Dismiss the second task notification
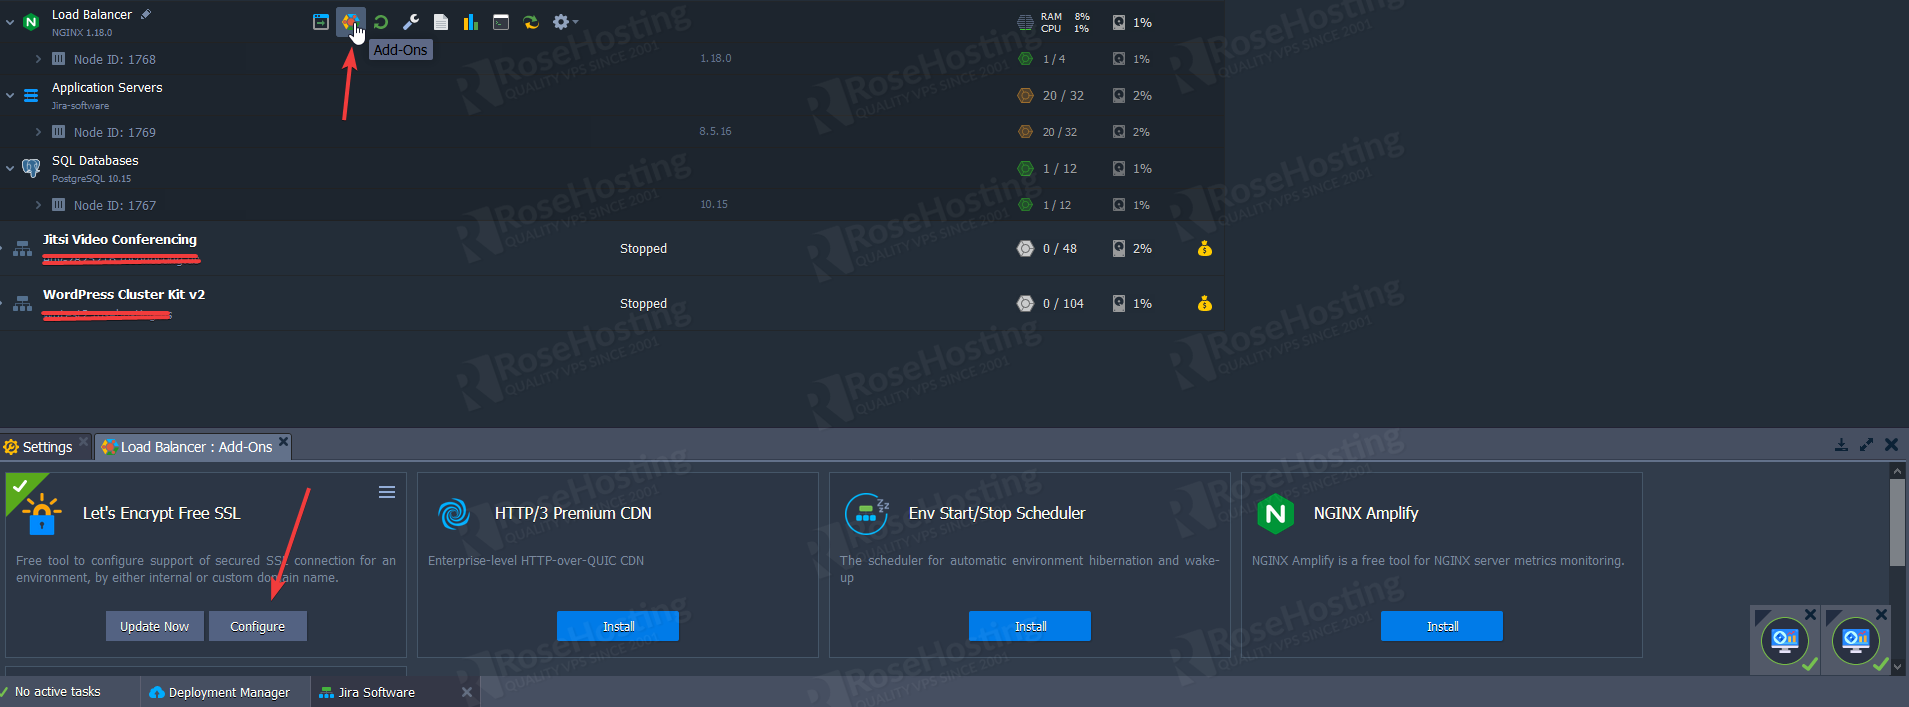Image resolution: width=1909 pixels, height=707 pixels. coord(1881,614)
